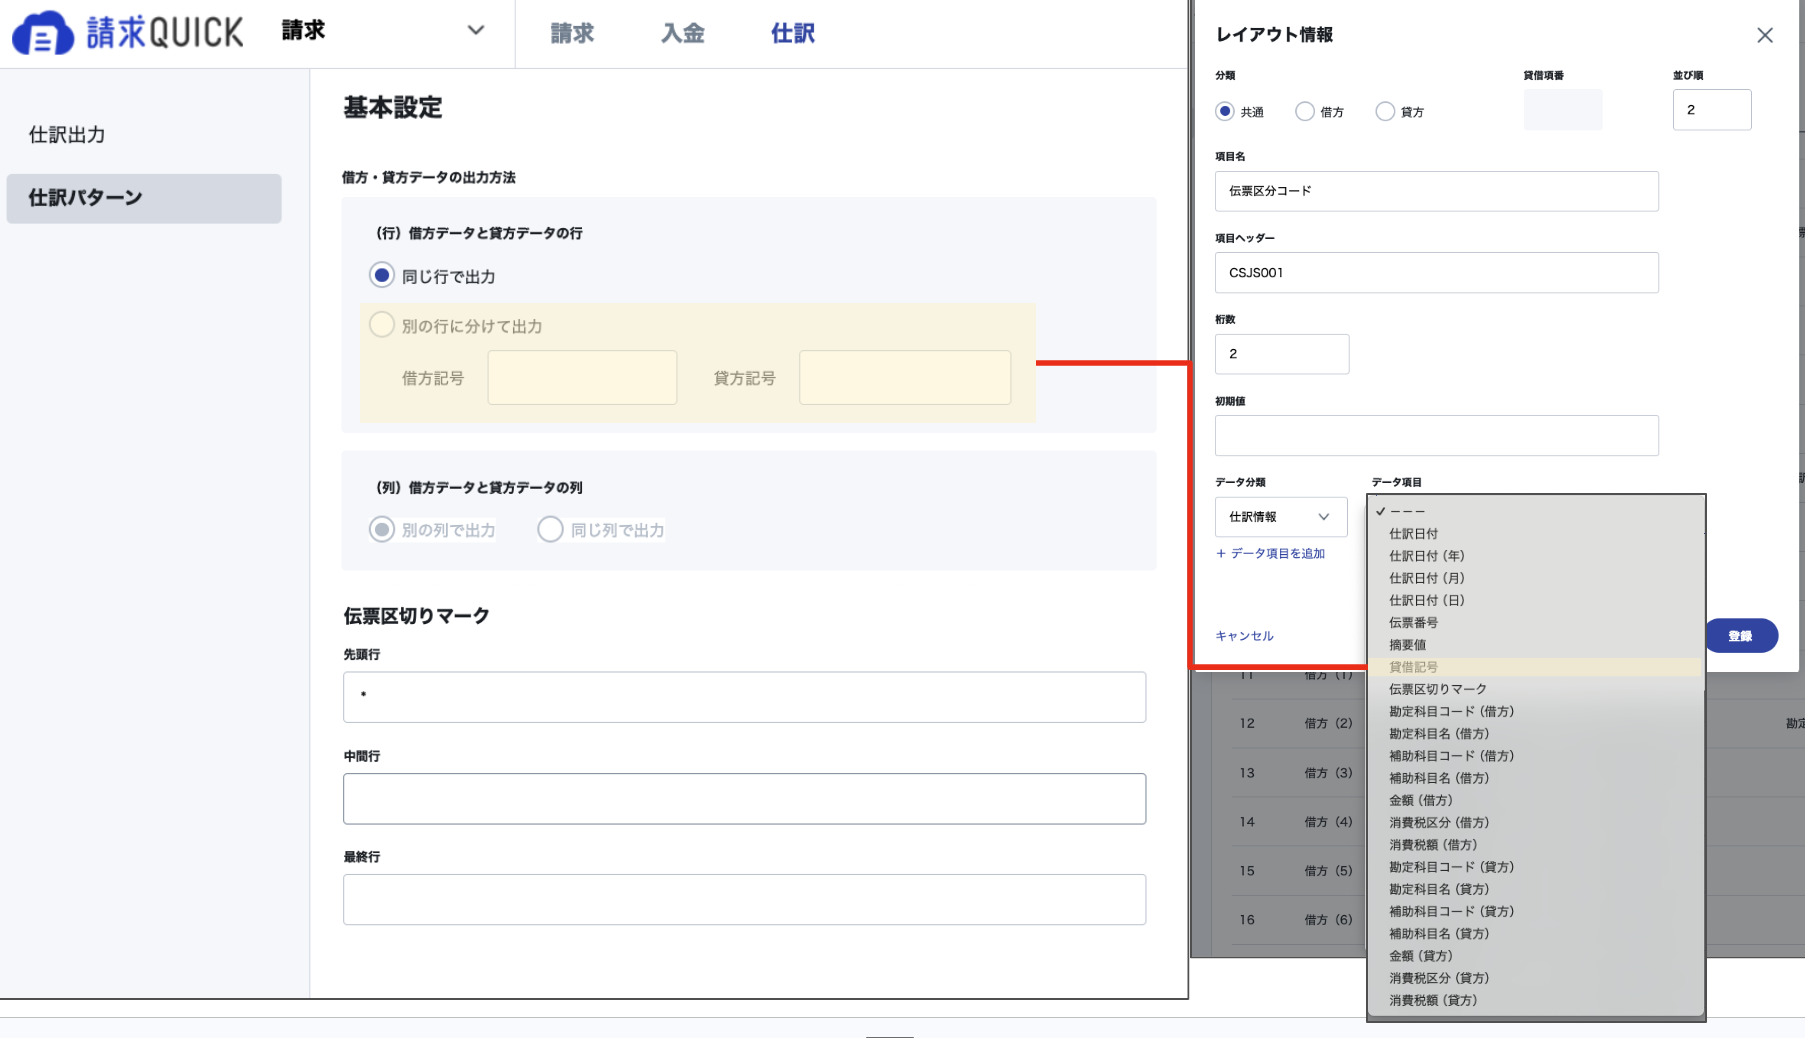
Task: Select the 同じ行で出力 radio button
Action: 382,275
